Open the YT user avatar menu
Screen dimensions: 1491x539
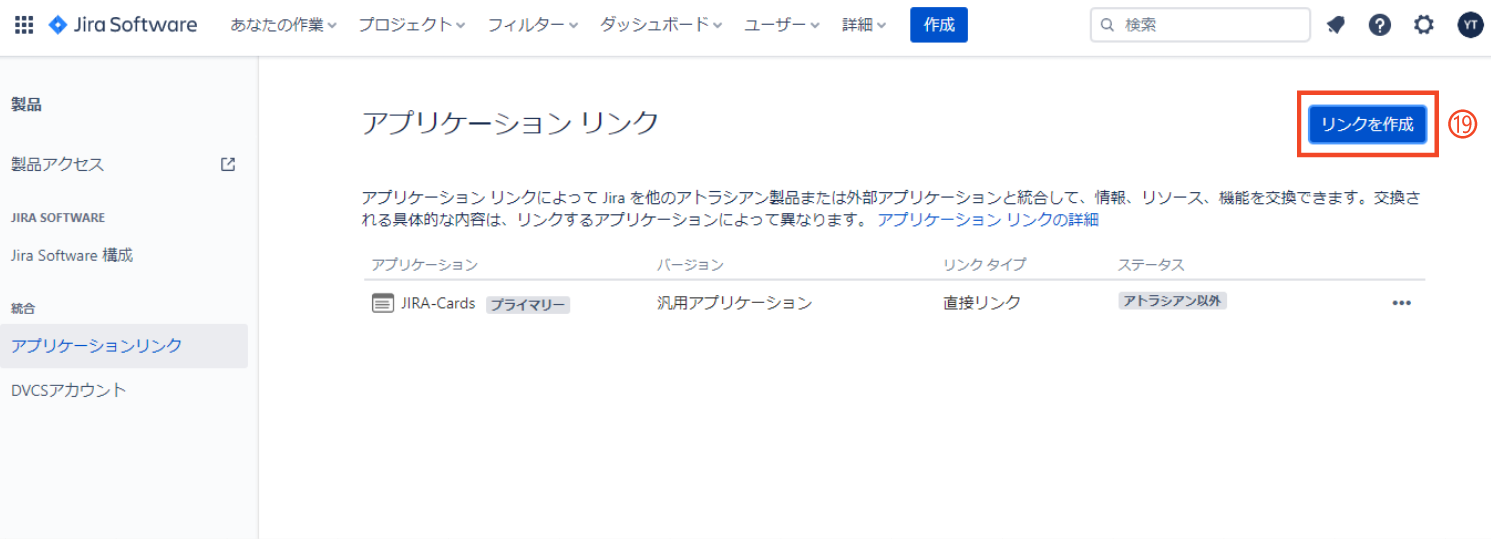click(1469, 25)
